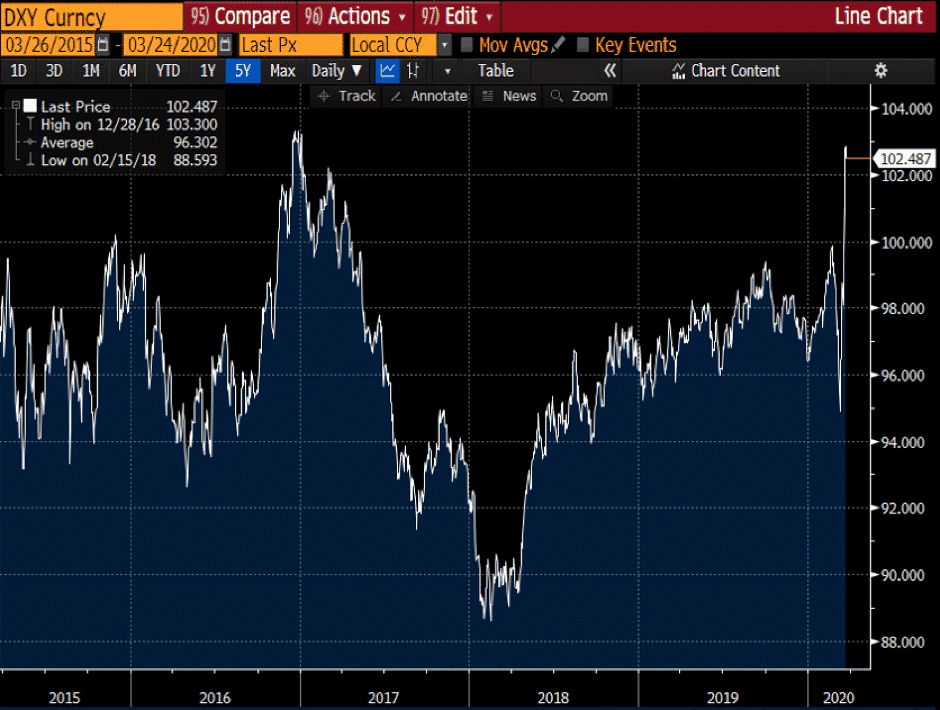The width and height of the screenshot is (940, 710).
Task: Click the Compare button
Action: (x=240, y=16)
